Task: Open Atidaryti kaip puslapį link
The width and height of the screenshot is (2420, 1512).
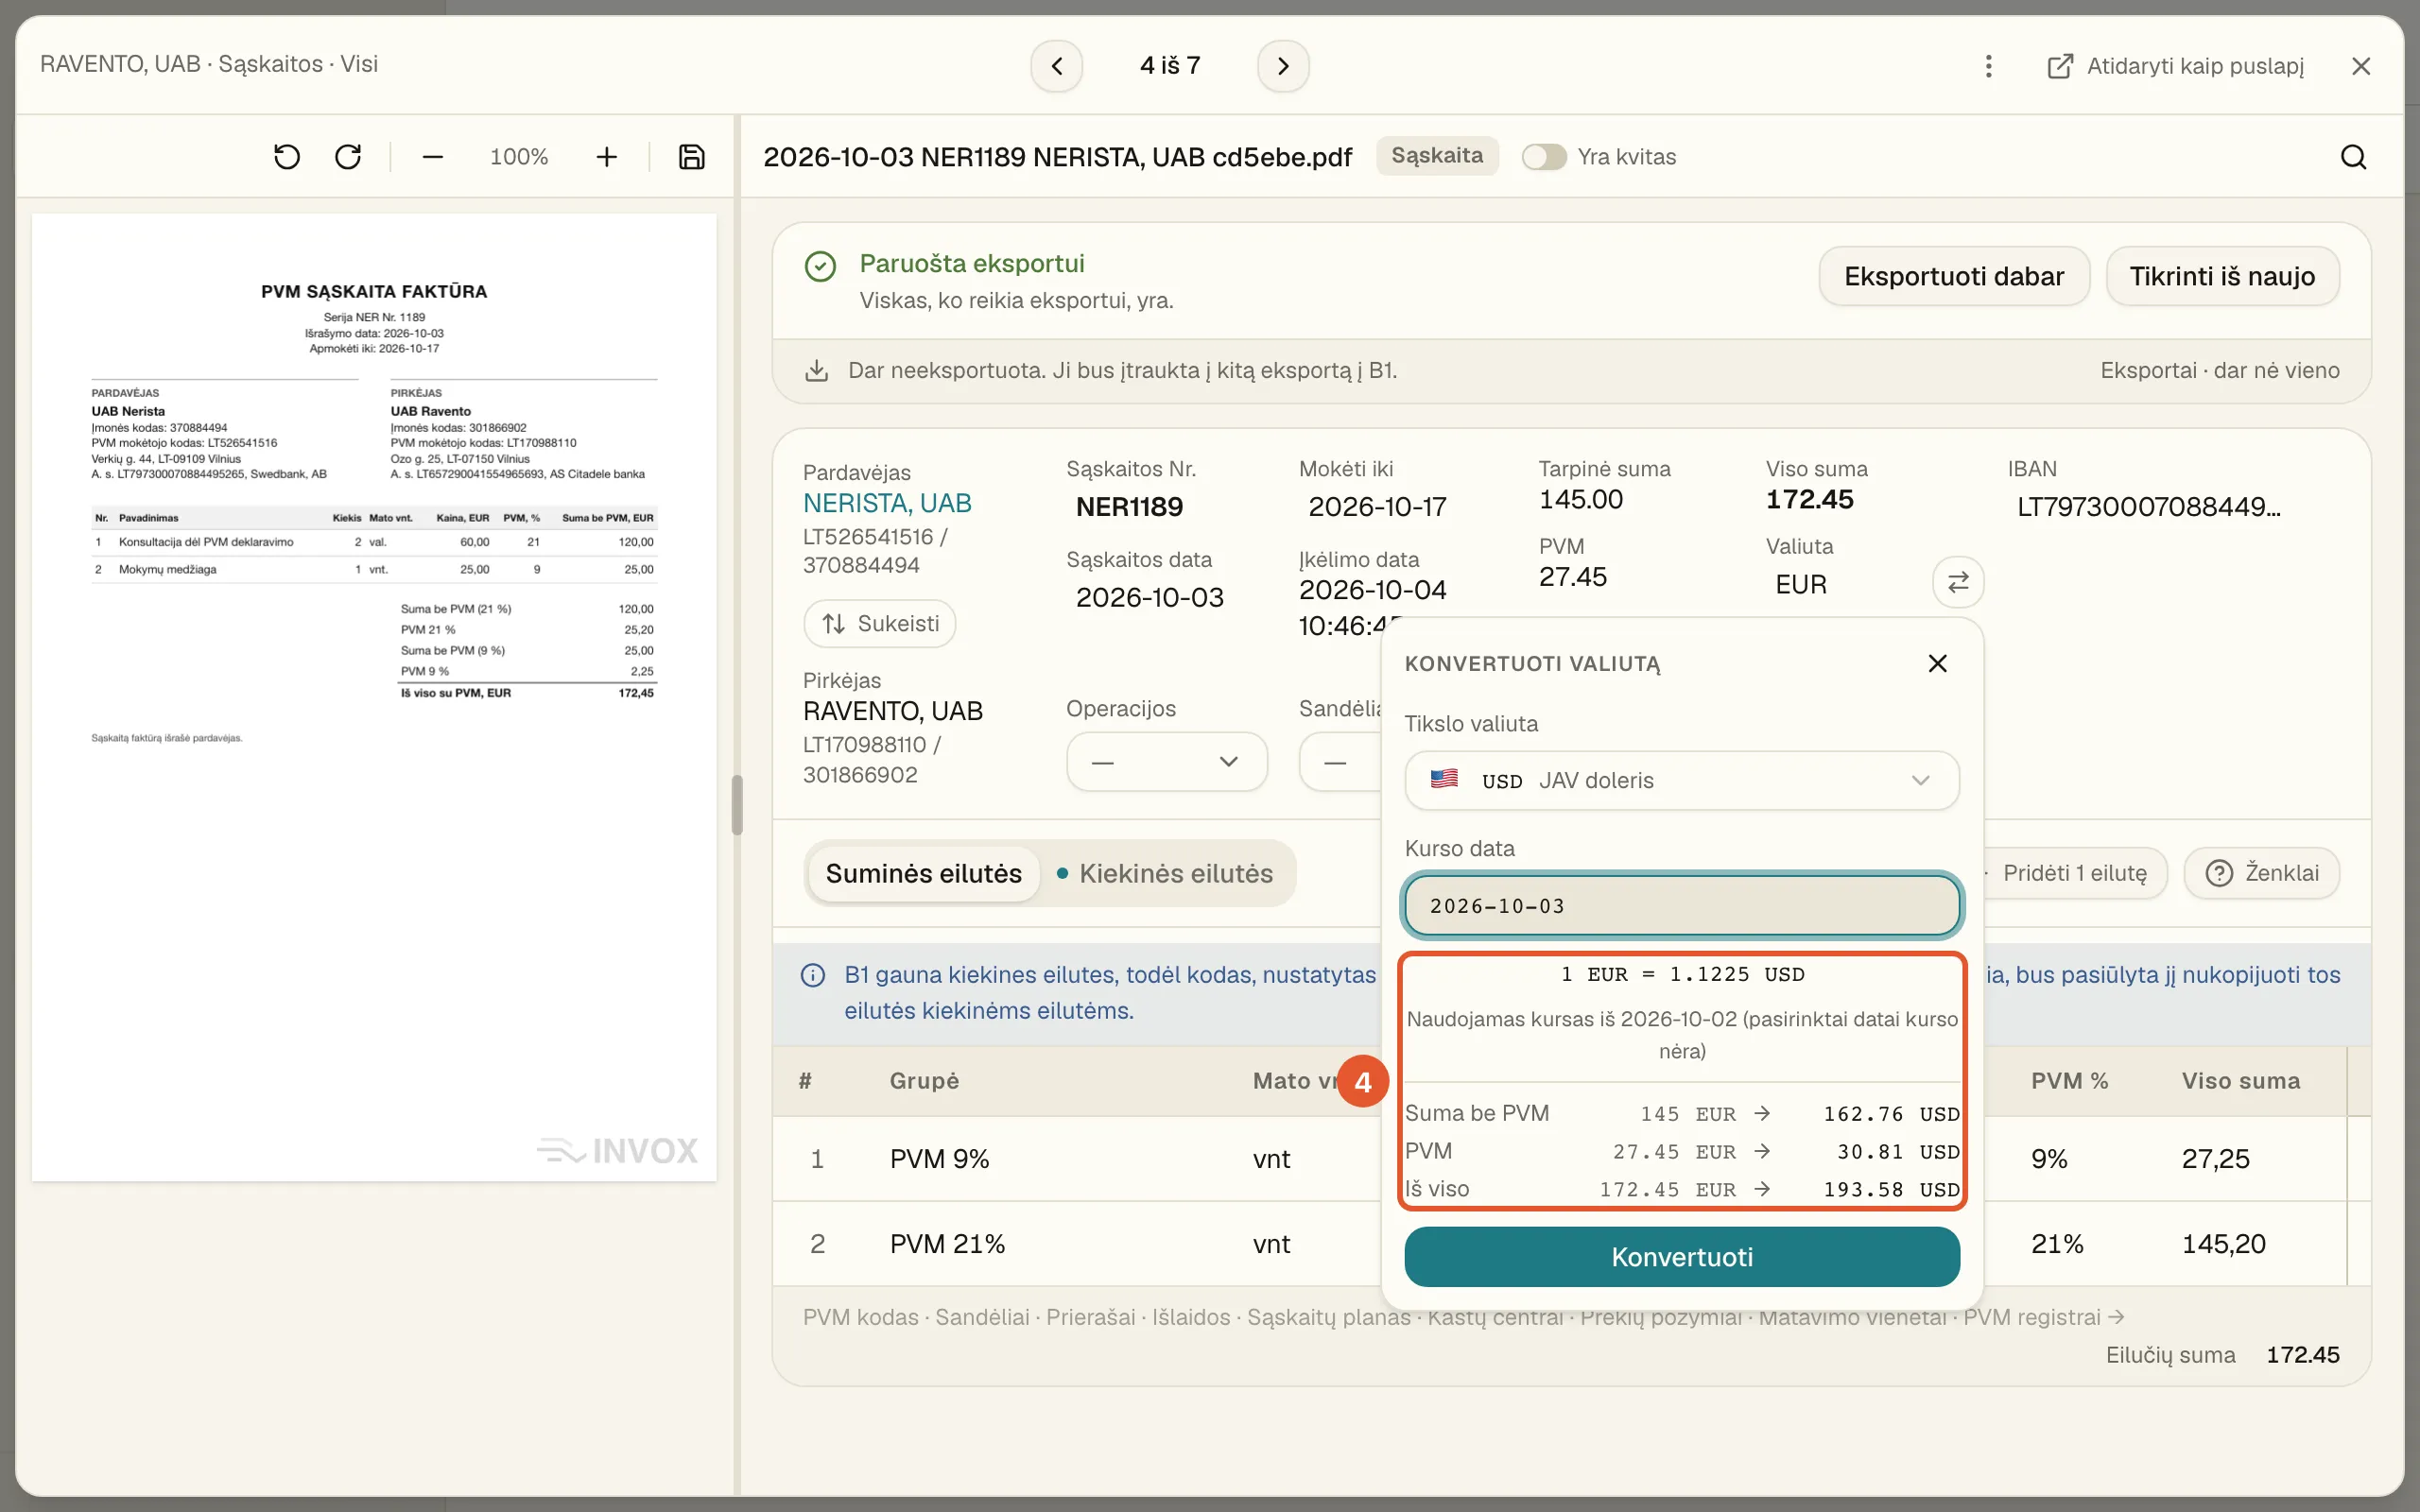Action: coord(2176,66)
